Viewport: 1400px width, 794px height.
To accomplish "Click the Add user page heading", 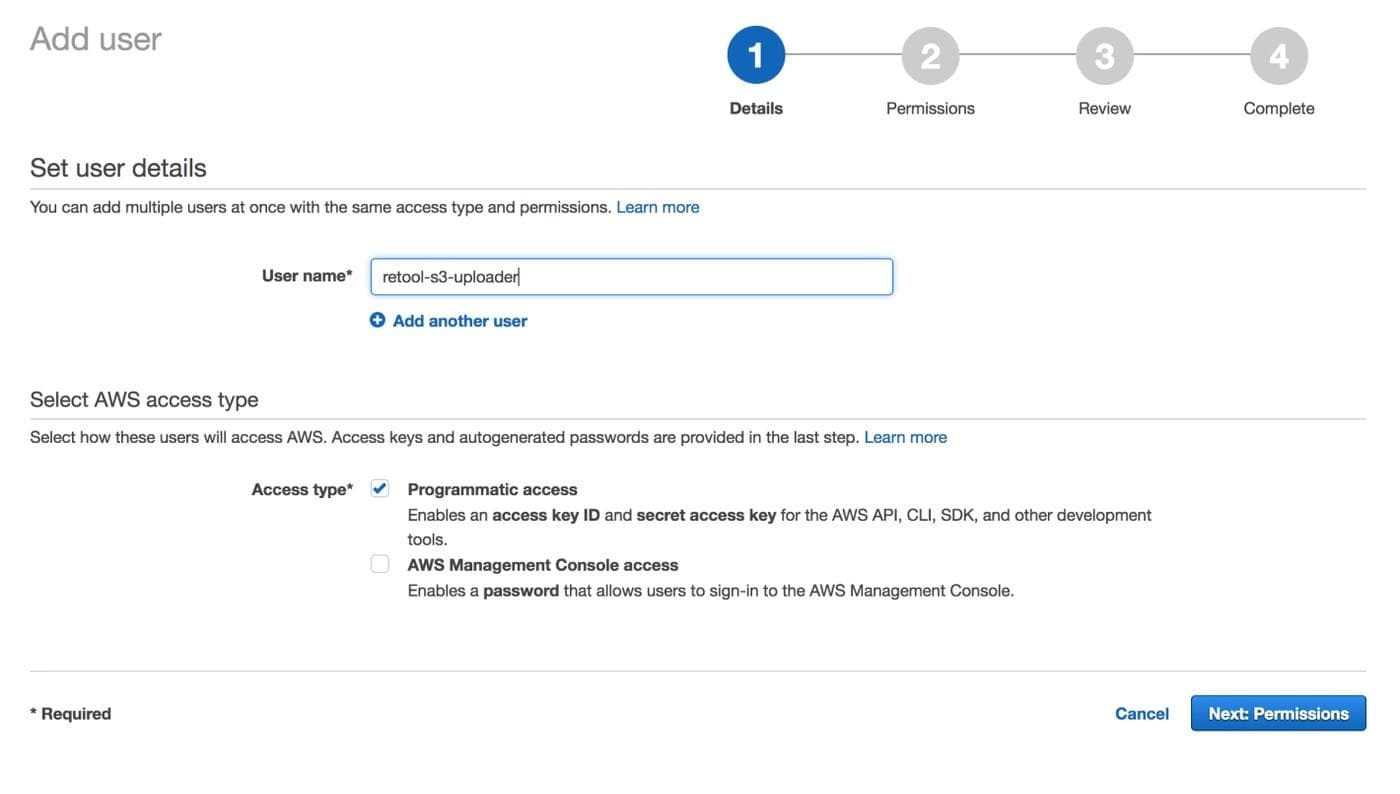I will coord(96,39).
